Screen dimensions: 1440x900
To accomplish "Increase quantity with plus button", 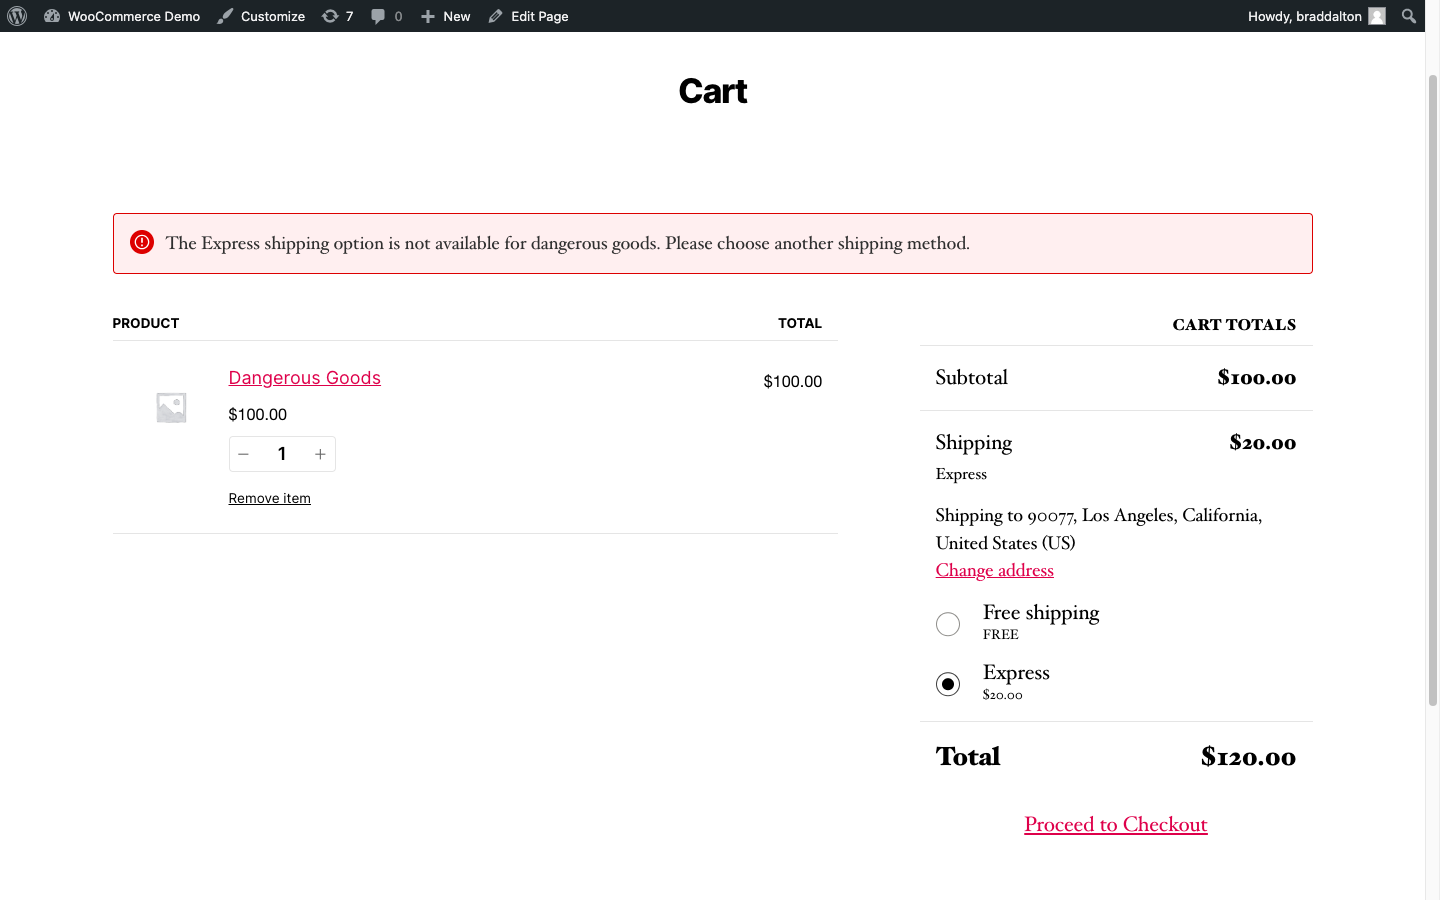I will pos(320,454).
